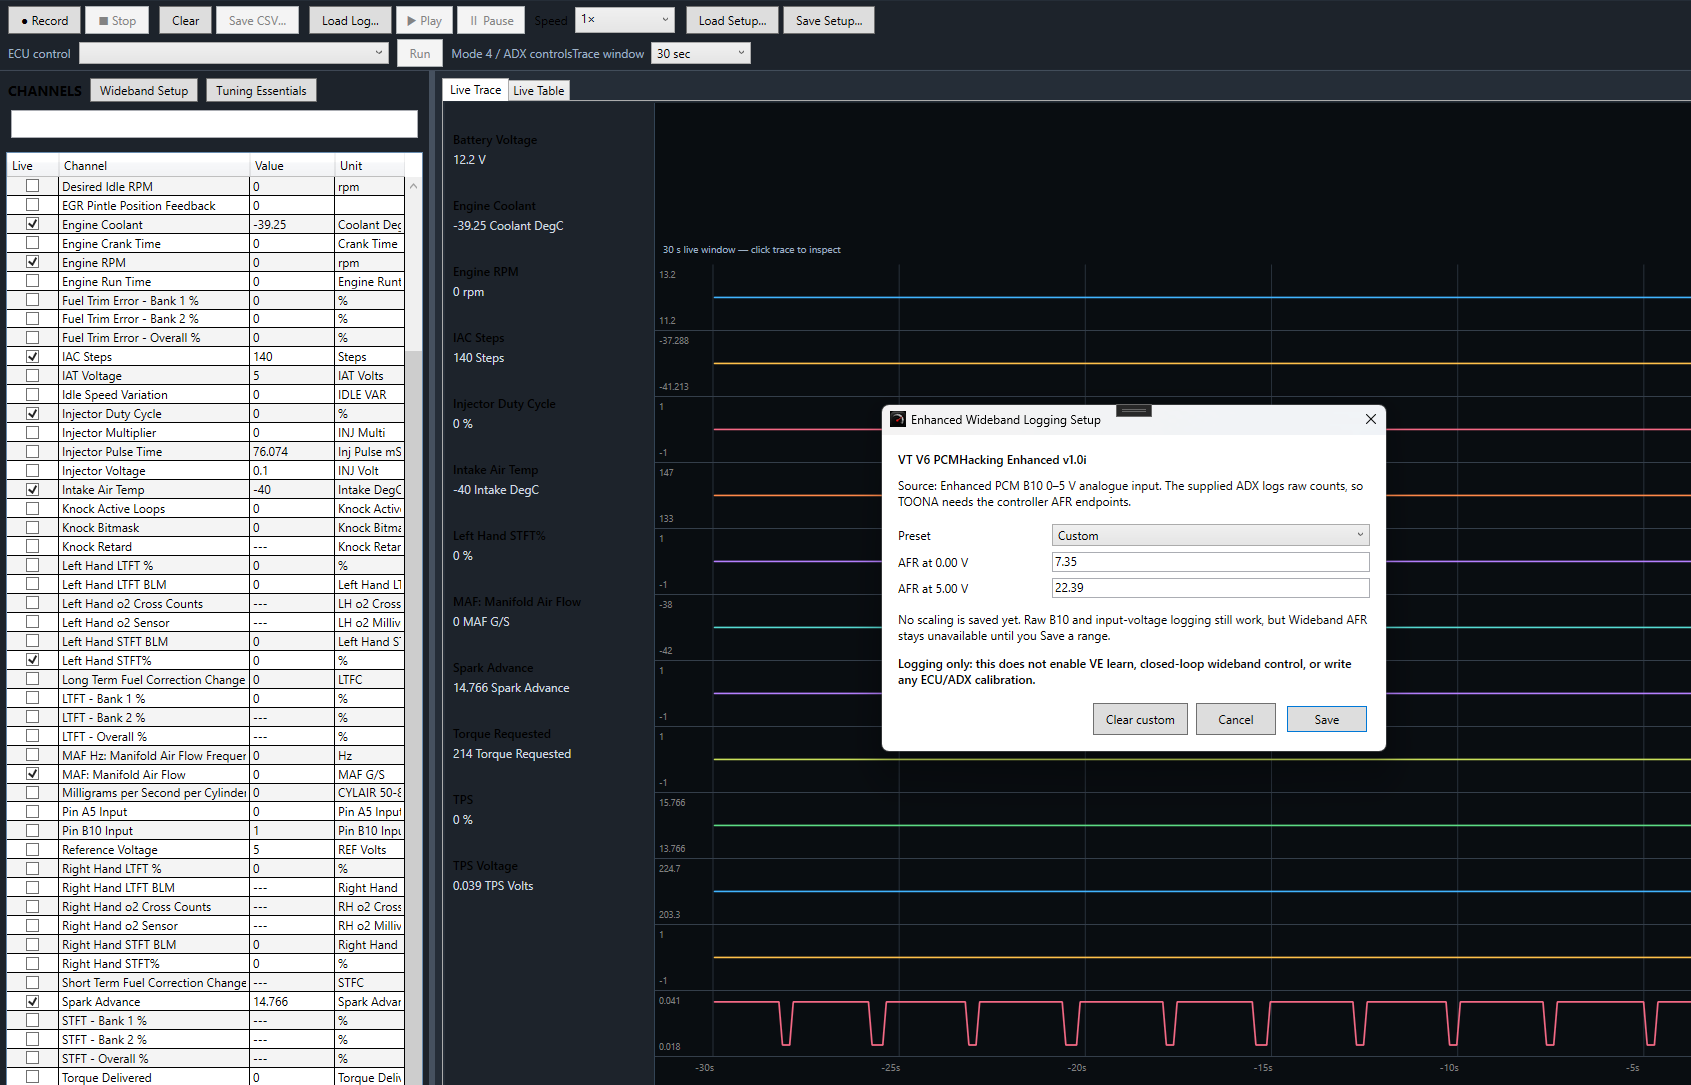Cancel the wideband logging setup

click(x=1236, y=719)
